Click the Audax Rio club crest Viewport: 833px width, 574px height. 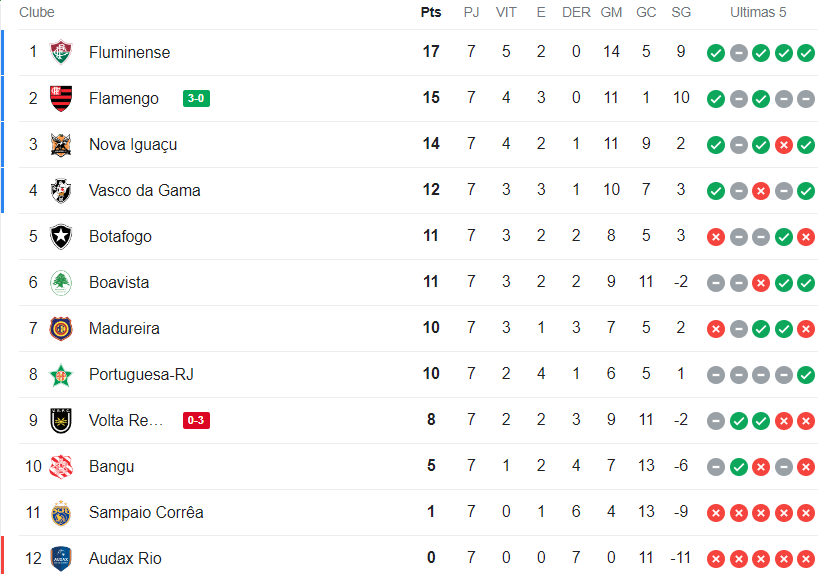(x=61, y=558)
